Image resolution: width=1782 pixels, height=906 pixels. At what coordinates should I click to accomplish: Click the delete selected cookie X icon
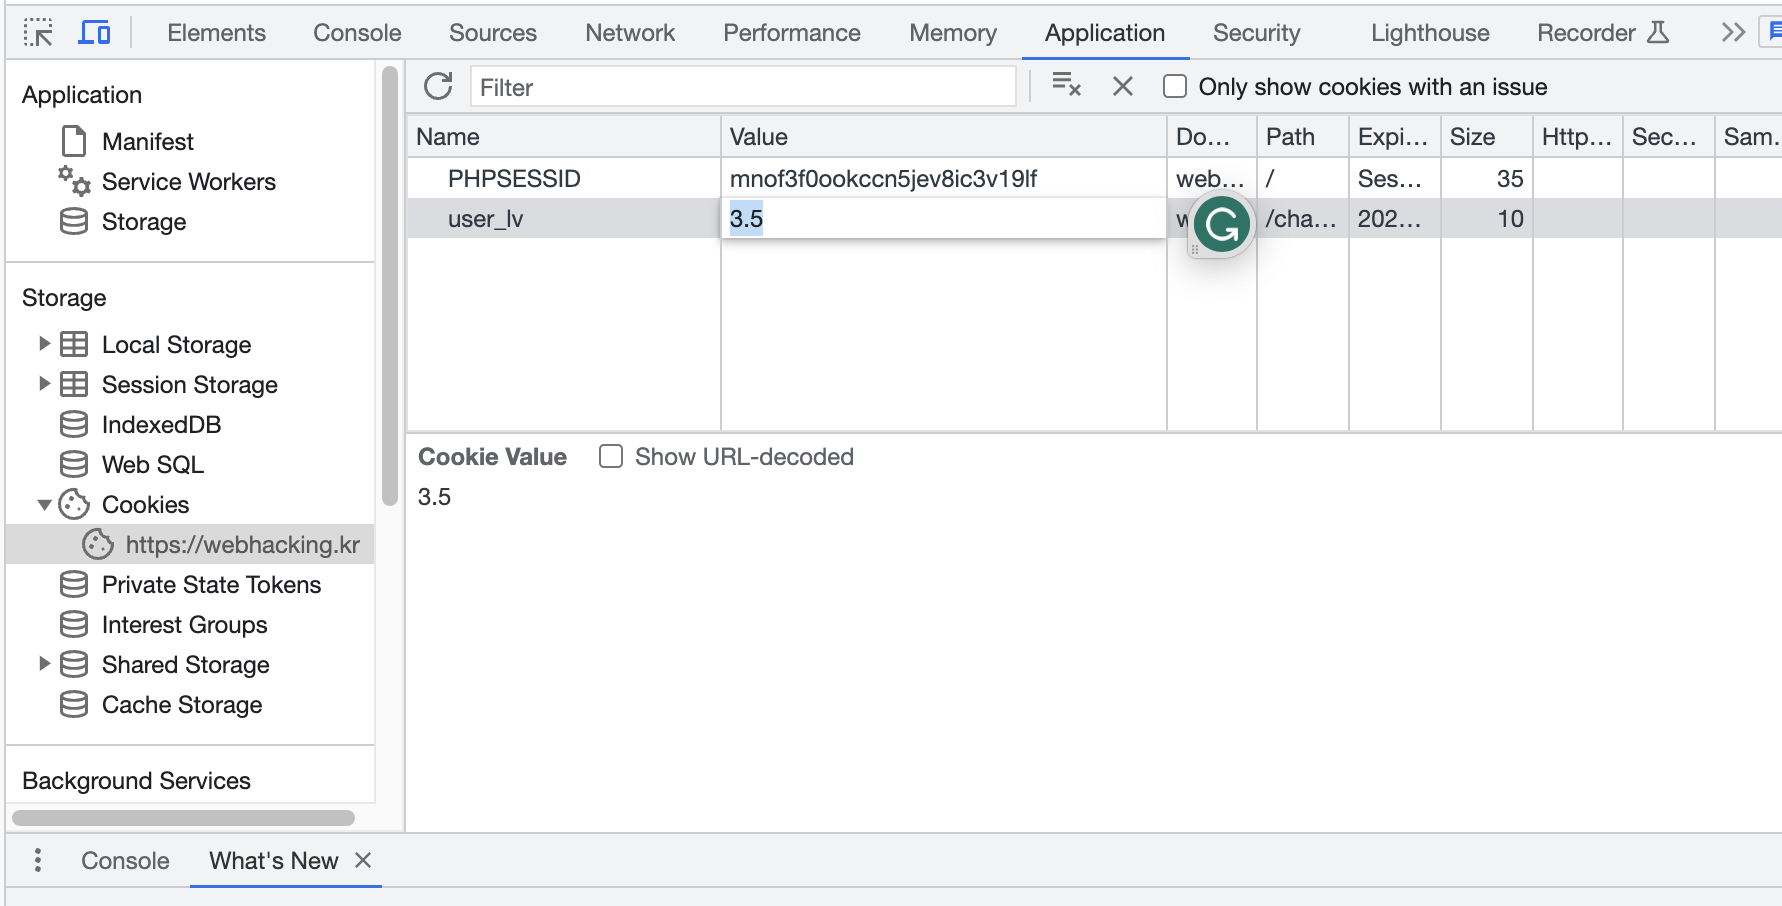point(1123,87)
